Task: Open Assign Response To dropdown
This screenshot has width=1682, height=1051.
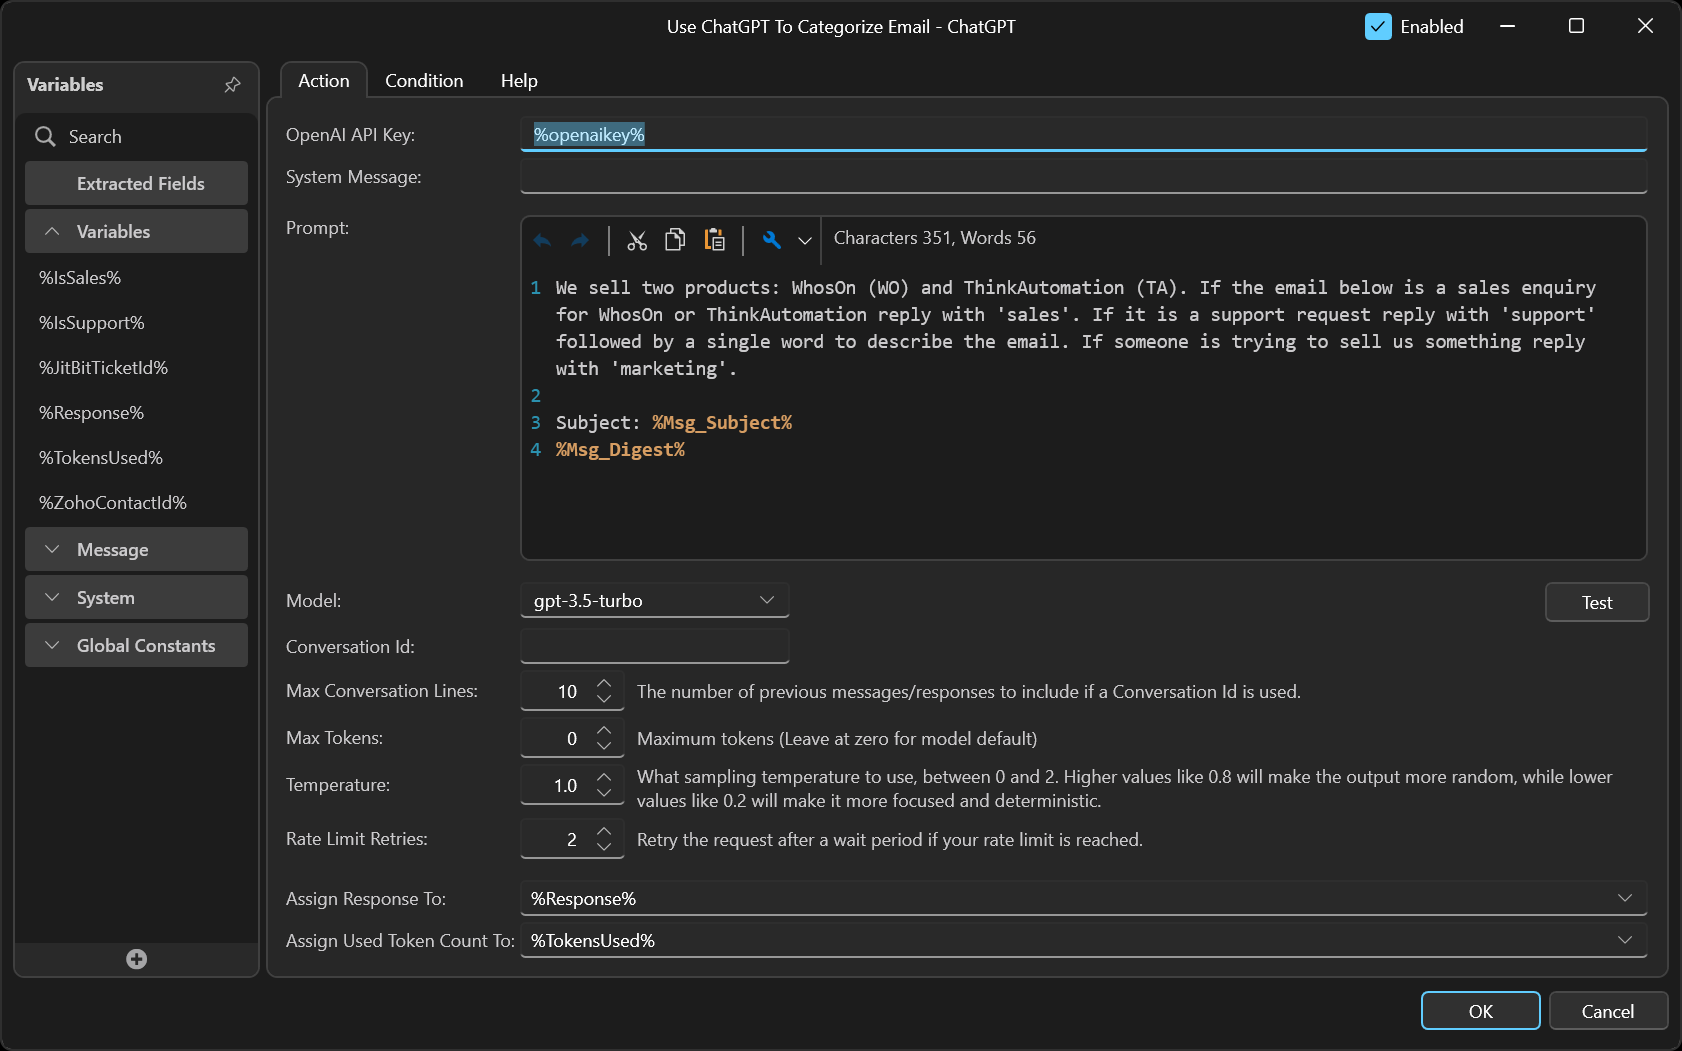Action: [1084, 898]
